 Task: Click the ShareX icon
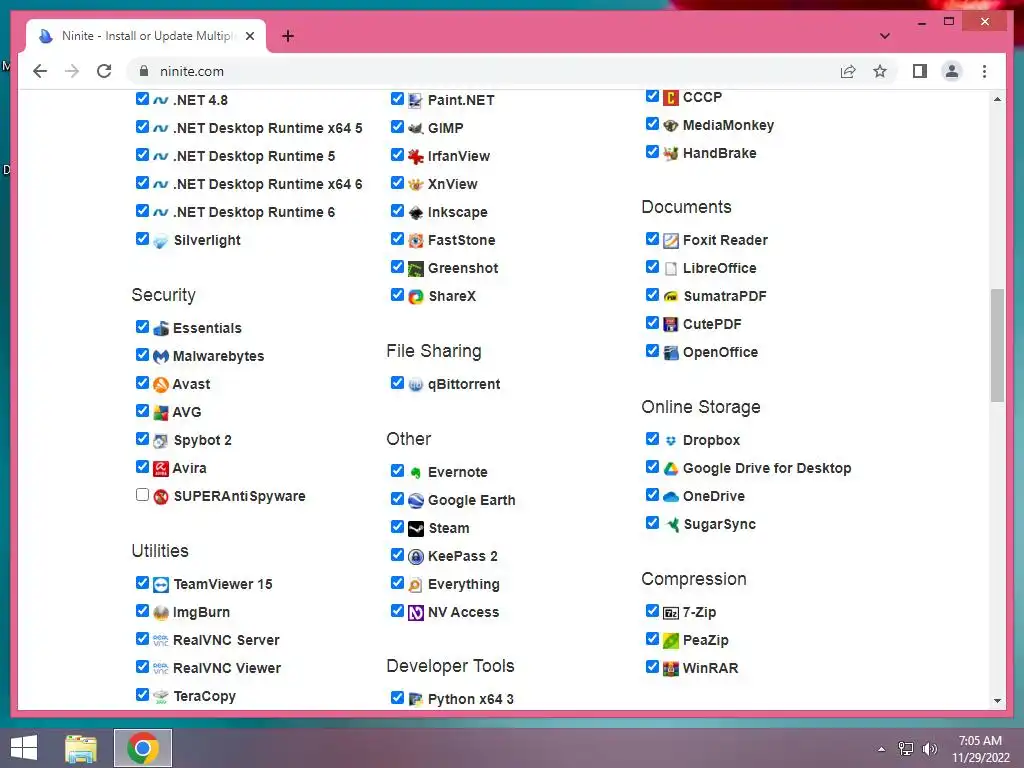415,296
